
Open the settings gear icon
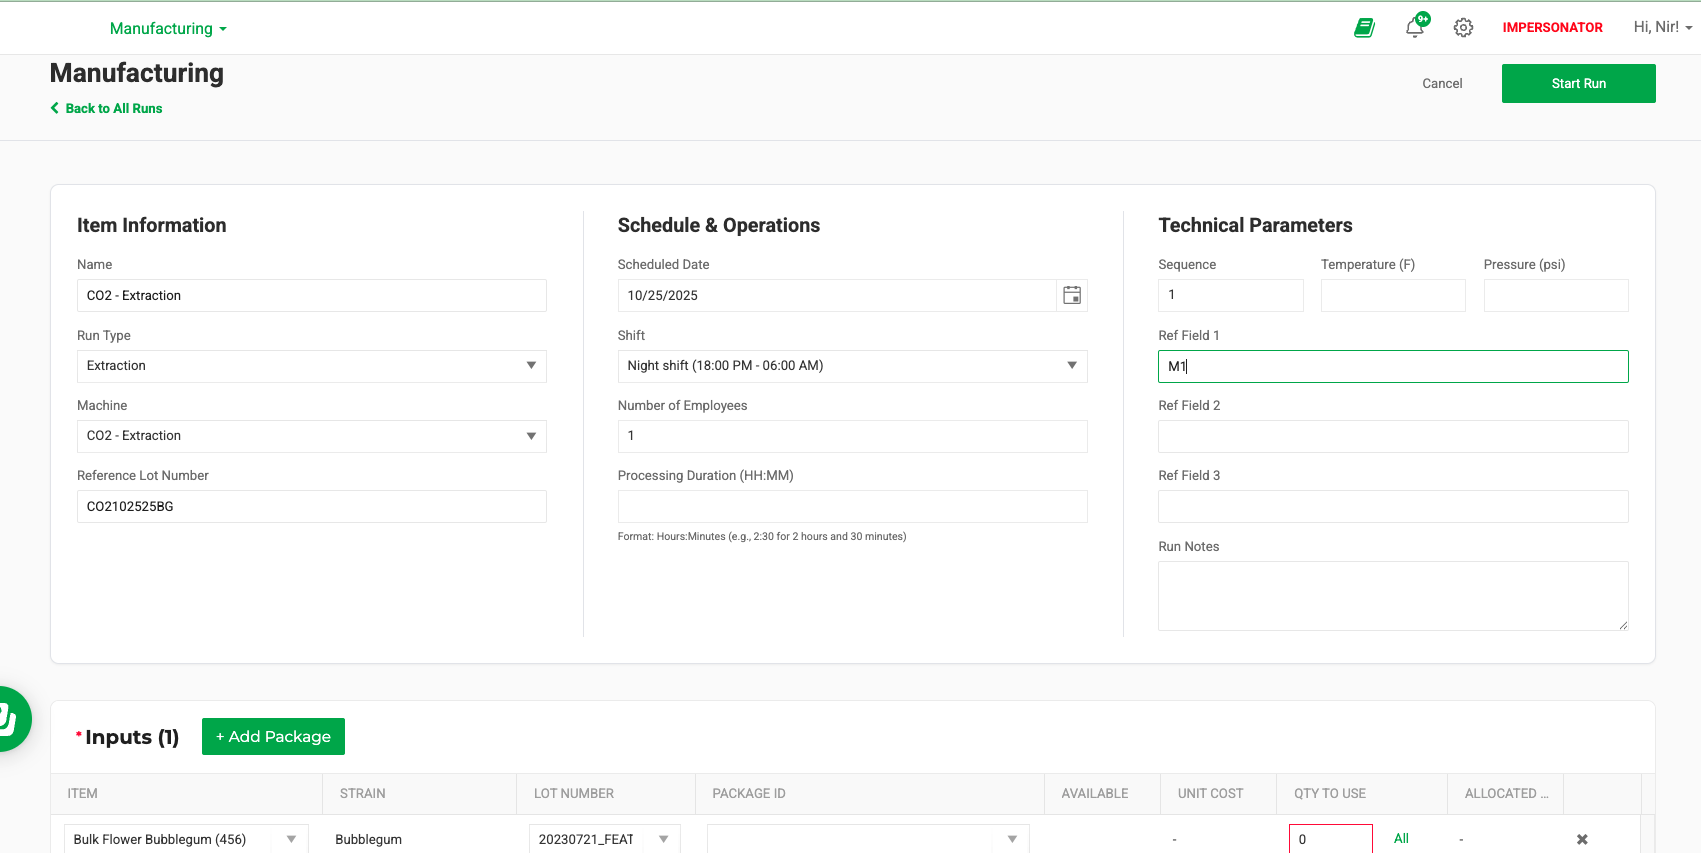click(1463, 28)
